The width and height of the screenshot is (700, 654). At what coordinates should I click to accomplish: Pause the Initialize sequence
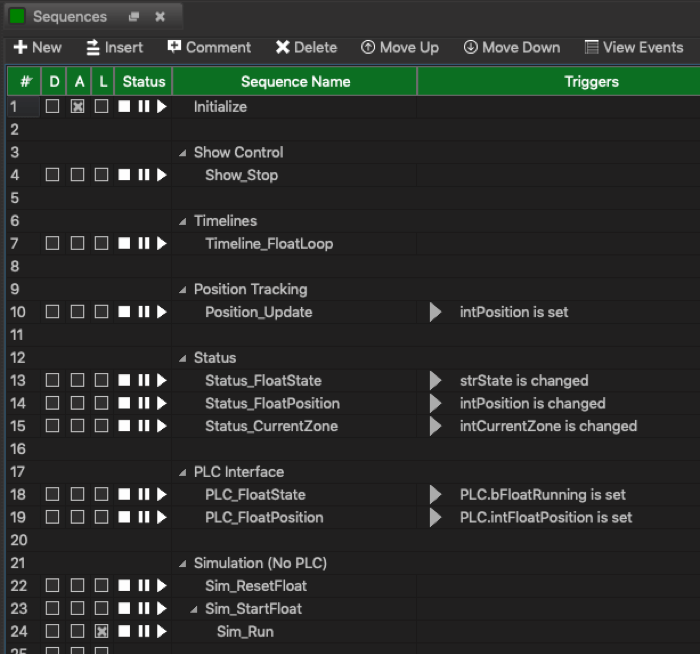pyautogui.click(x=144, y=106)
